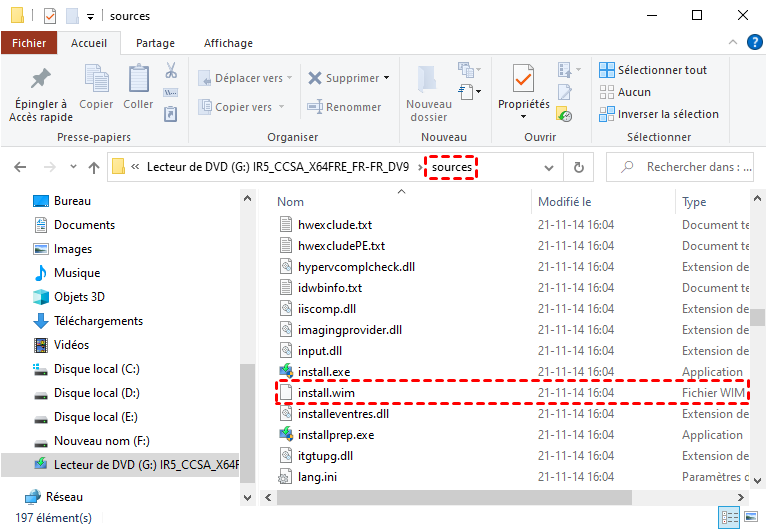Sort by the Type column header

694,202
